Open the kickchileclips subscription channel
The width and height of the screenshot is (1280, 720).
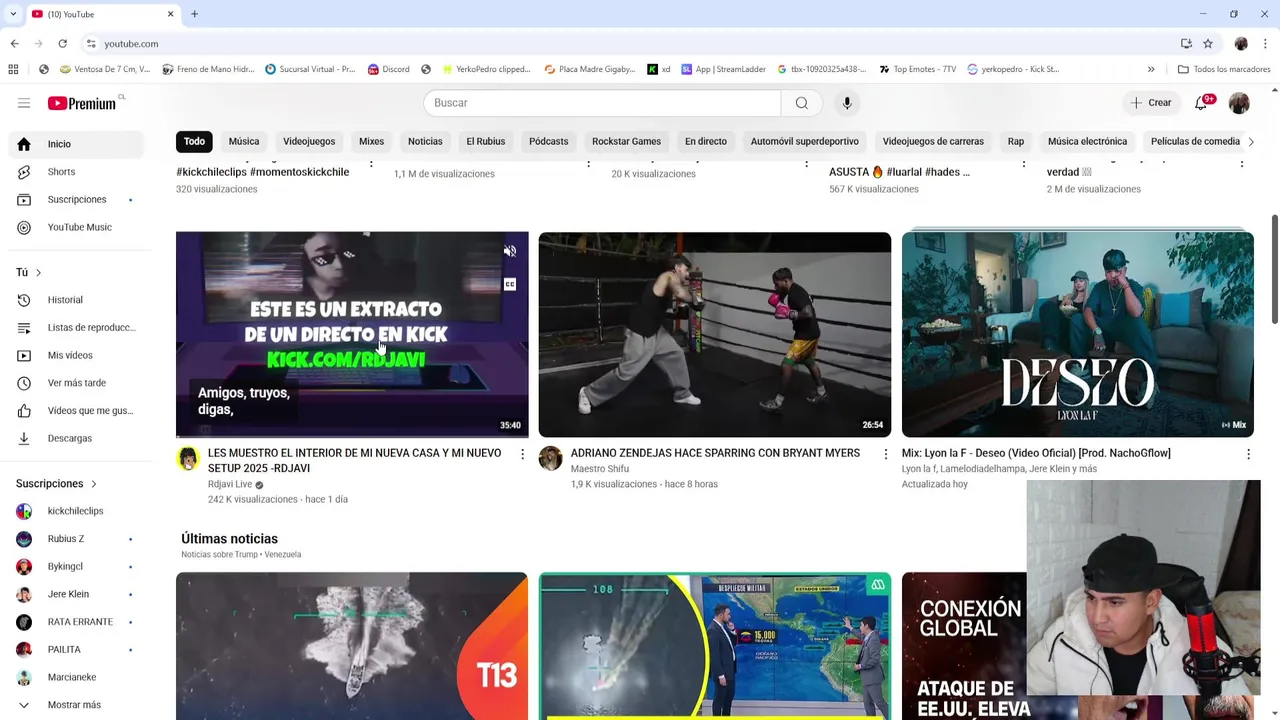[x=76, y=511]
